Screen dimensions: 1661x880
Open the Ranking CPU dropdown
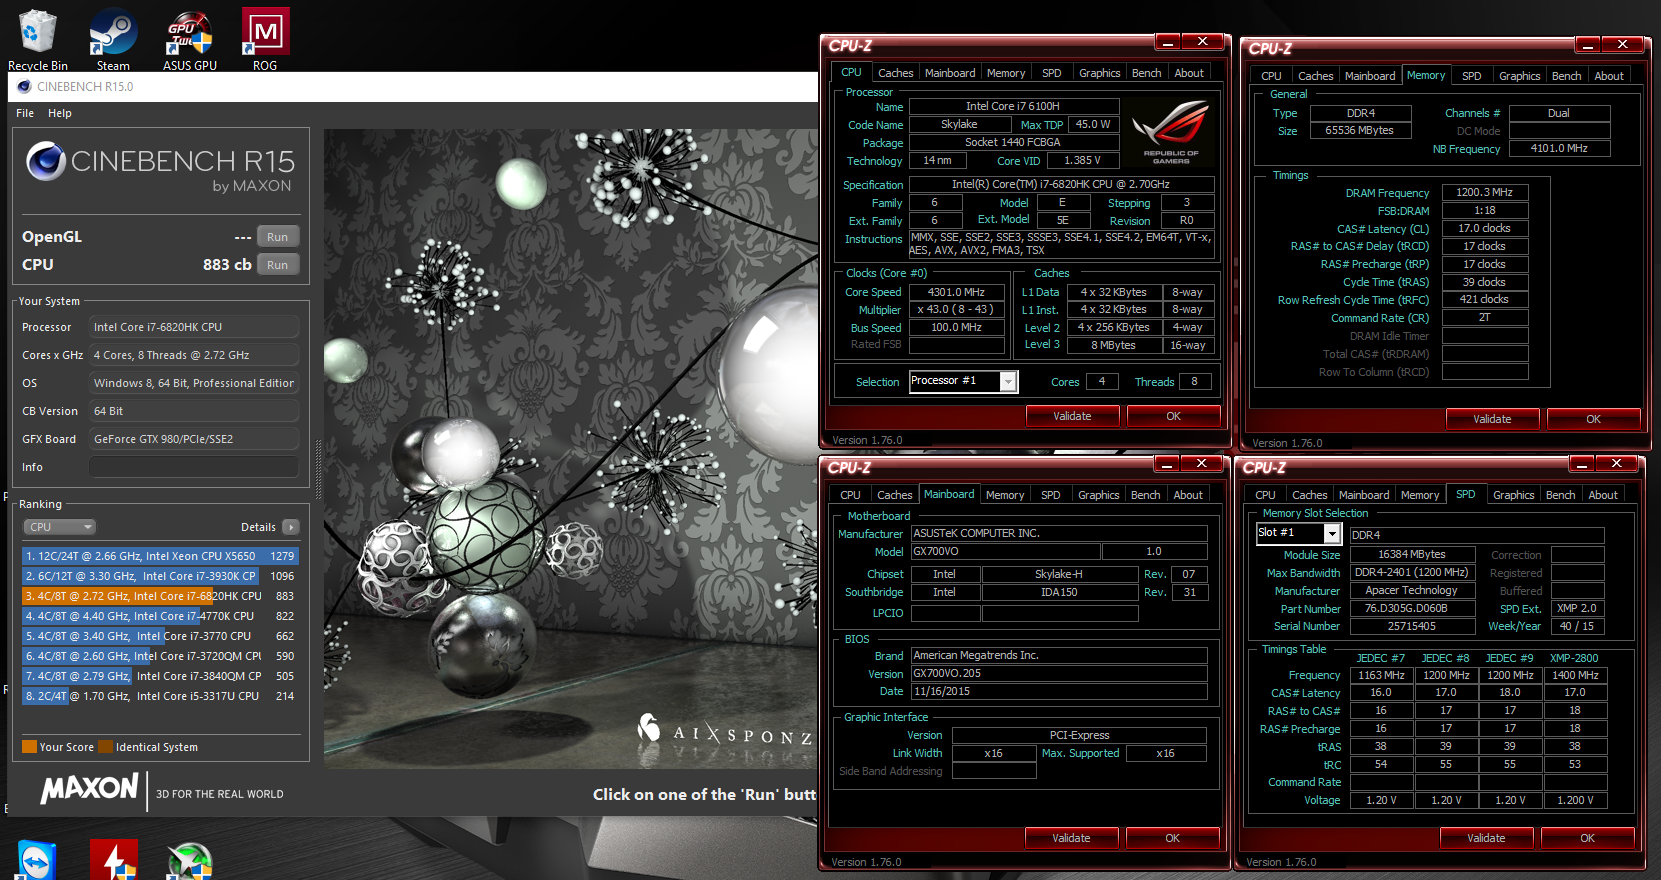coord(59,527)
